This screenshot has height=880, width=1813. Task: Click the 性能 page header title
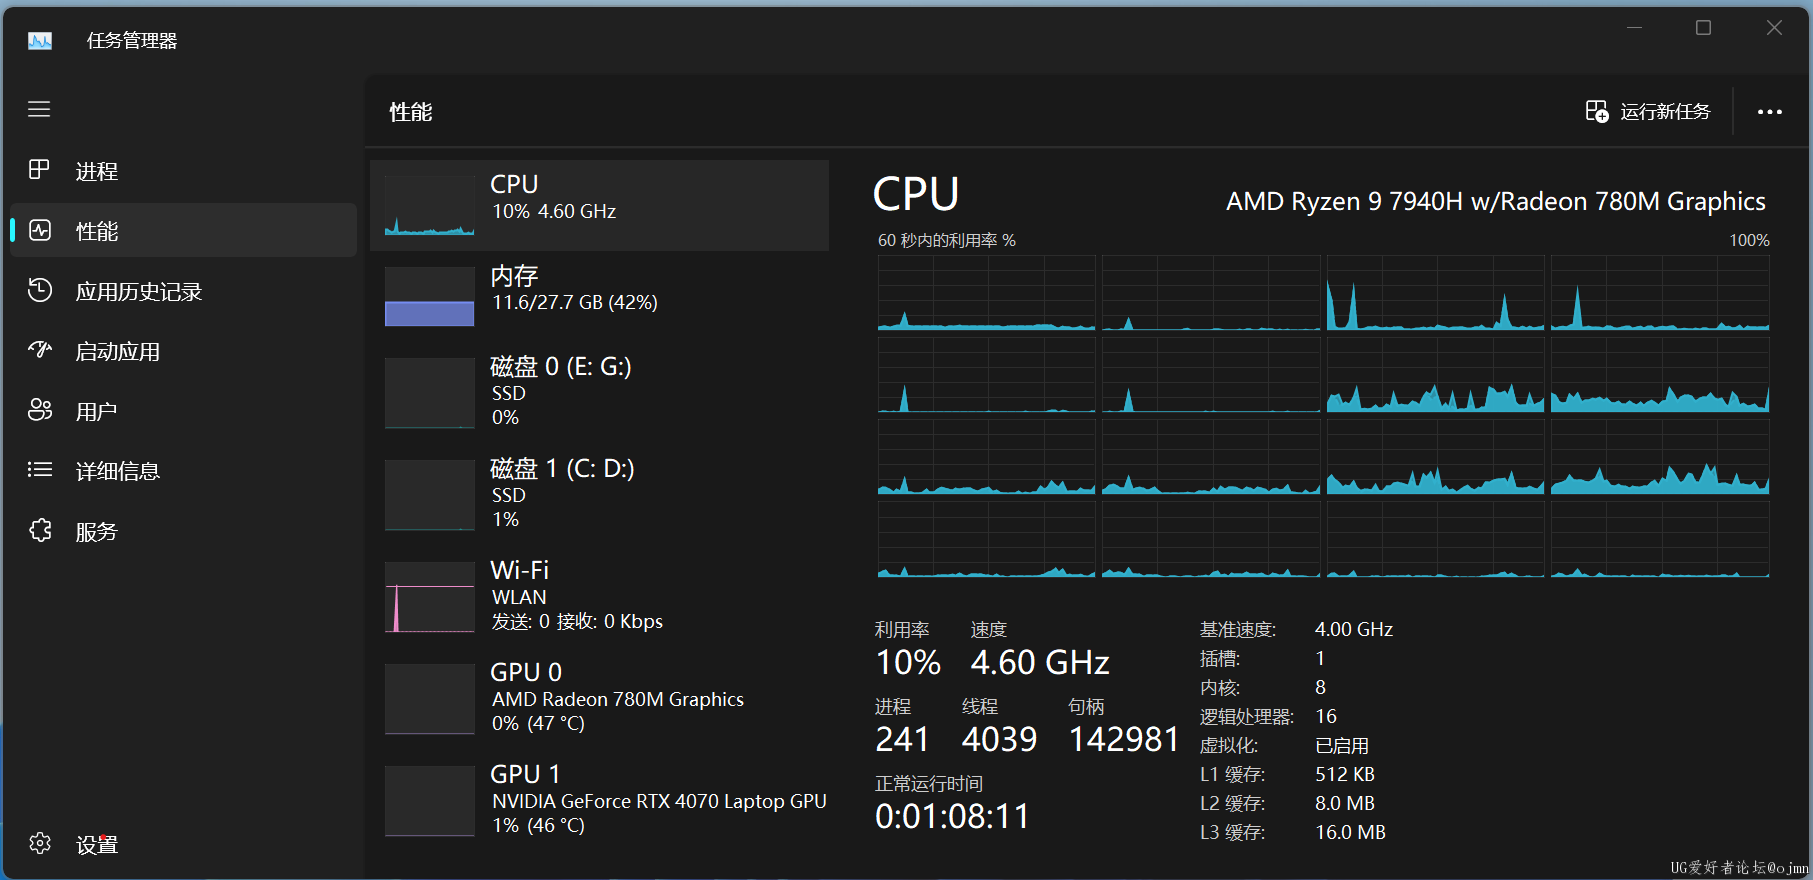pyautogui.click(x=411, y=112)
